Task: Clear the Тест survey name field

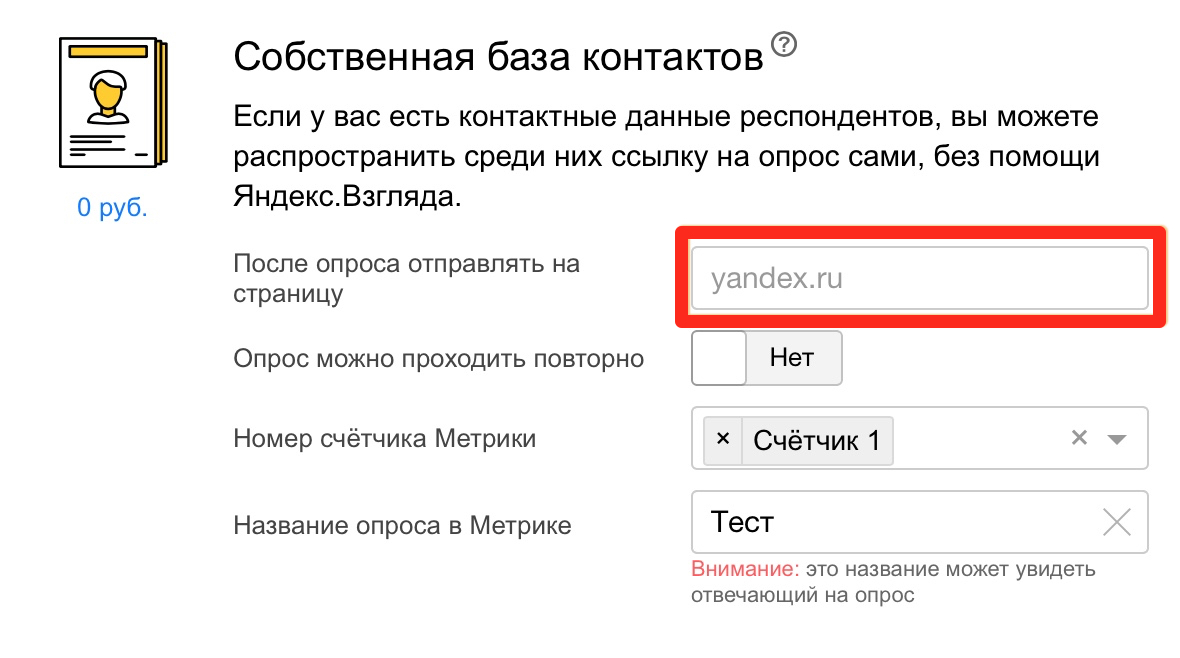Action: tap(1116, 522)
